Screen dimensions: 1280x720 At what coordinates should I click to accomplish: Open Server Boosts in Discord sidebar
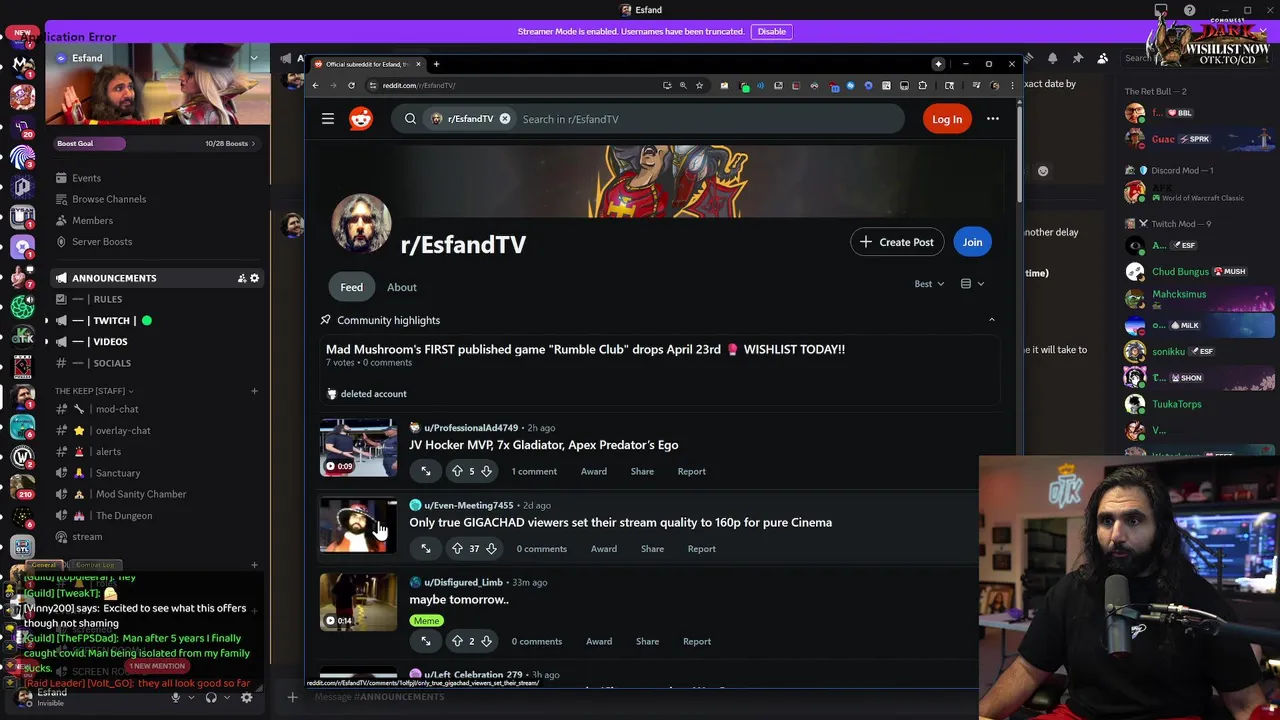point(102,241)
